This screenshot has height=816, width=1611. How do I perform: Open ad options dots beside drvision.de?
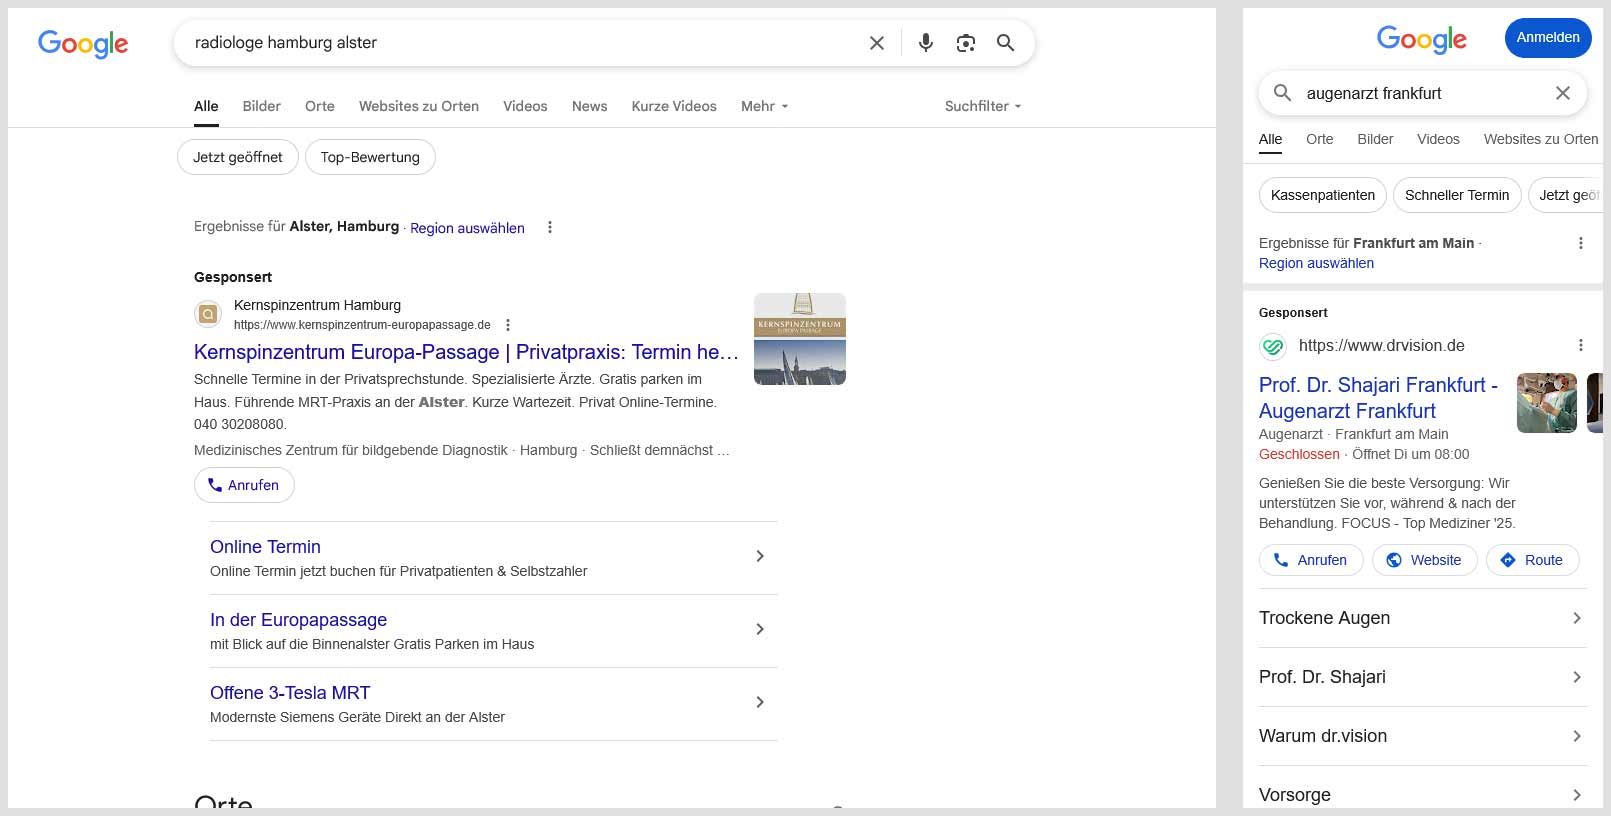[x=1581, y=345]
